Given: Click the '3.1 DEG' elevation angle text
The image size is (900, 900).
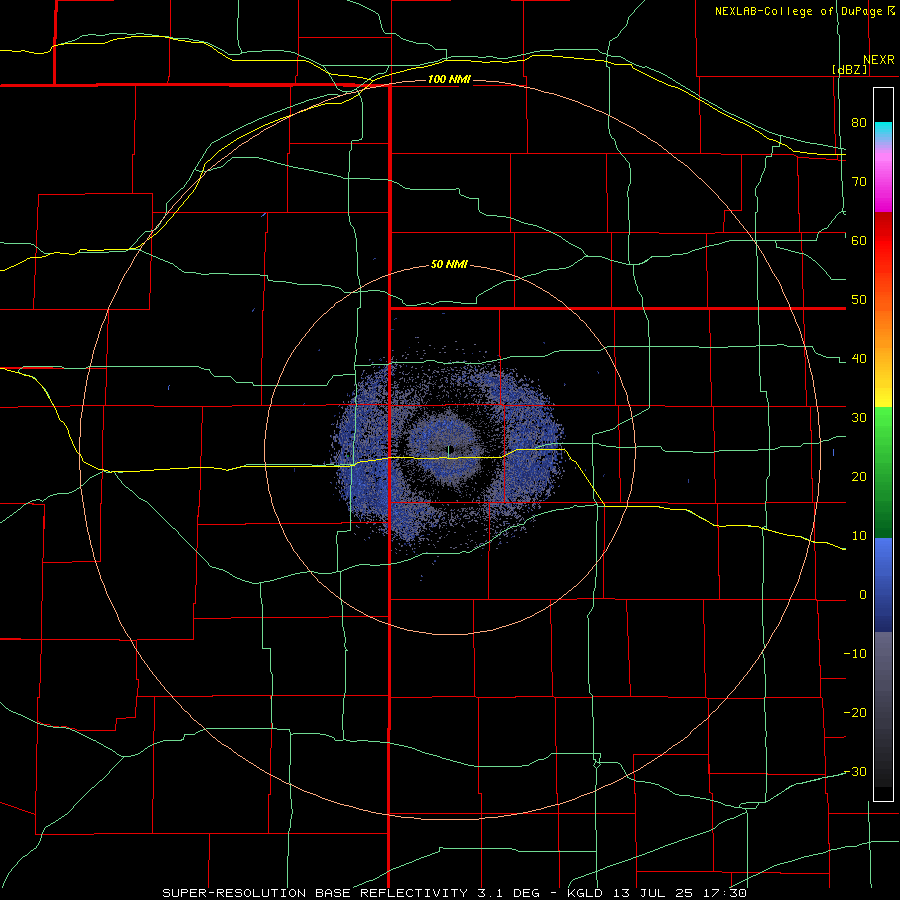Looking at the screenshot, I should (509, 893).
